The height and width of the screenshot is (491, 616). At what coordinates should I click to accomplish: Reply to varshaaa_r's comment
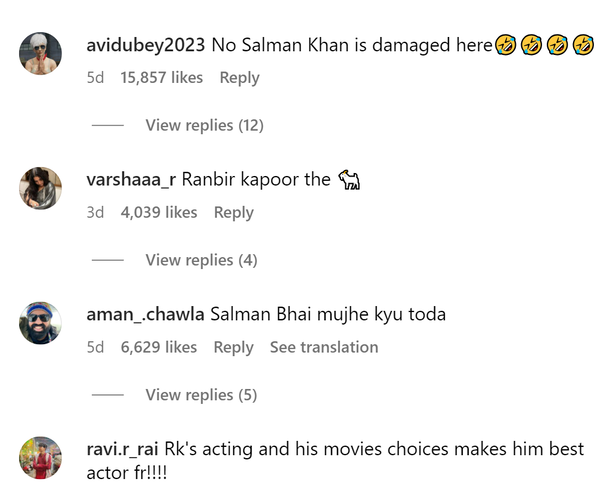point(234,212)
